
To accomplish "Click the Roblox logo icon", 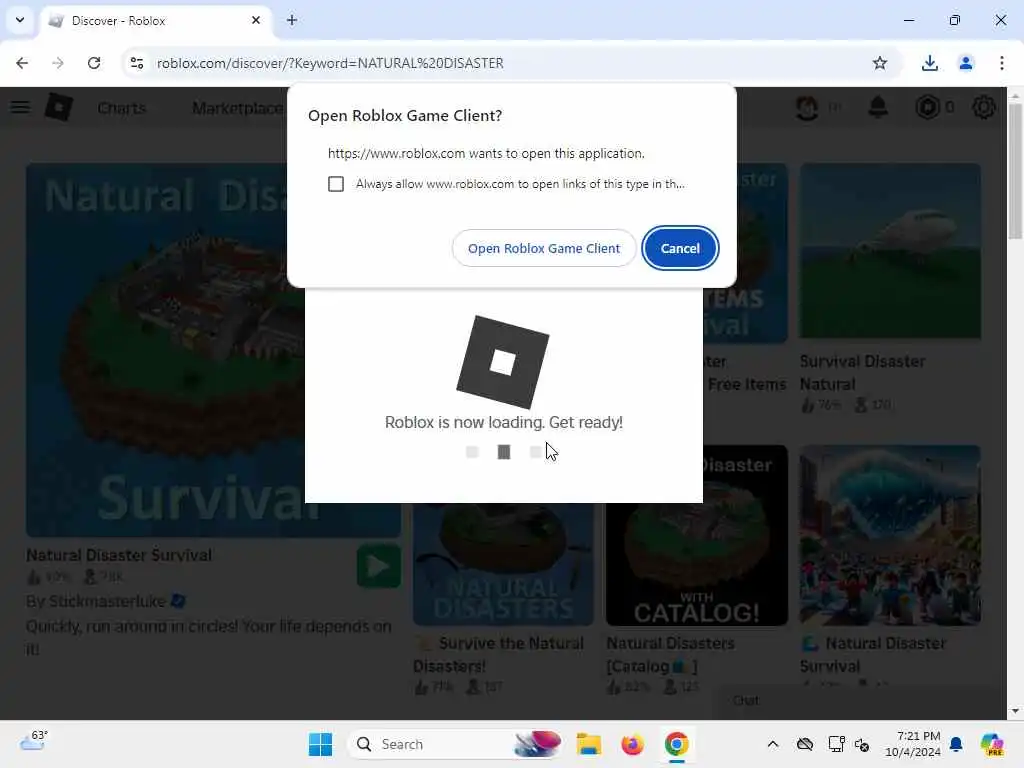I will [x=58, y=107].
